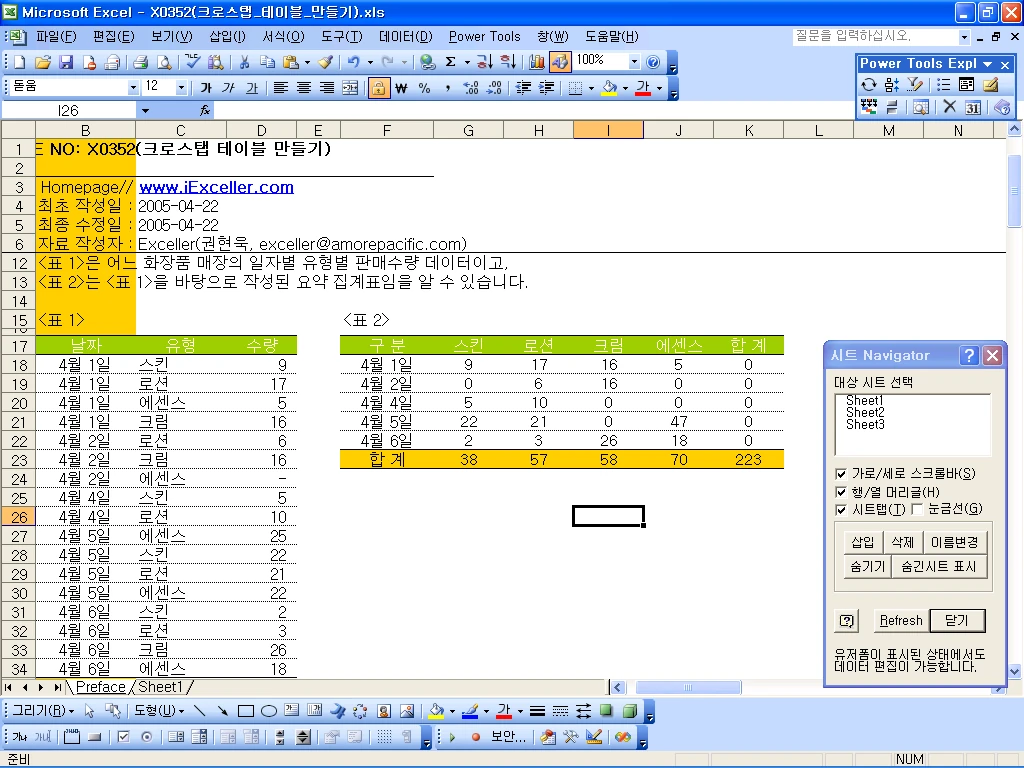Click the Print Preview icon
Viewport: 1024px width, 768px height.
(164, 62)
